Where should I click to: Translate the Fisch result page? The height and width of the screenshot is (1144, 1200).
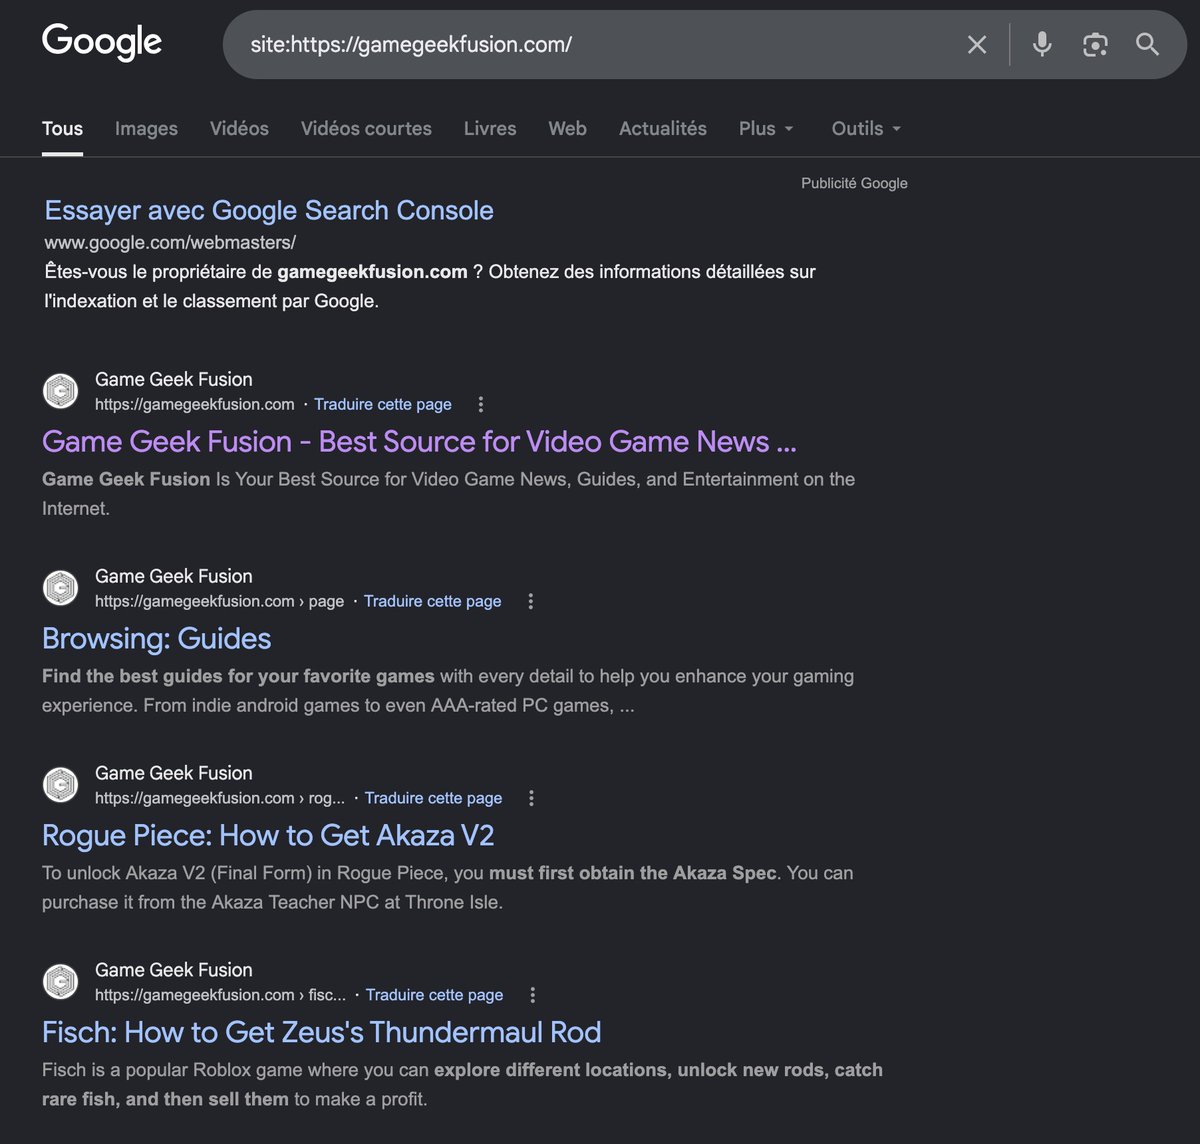435,995
